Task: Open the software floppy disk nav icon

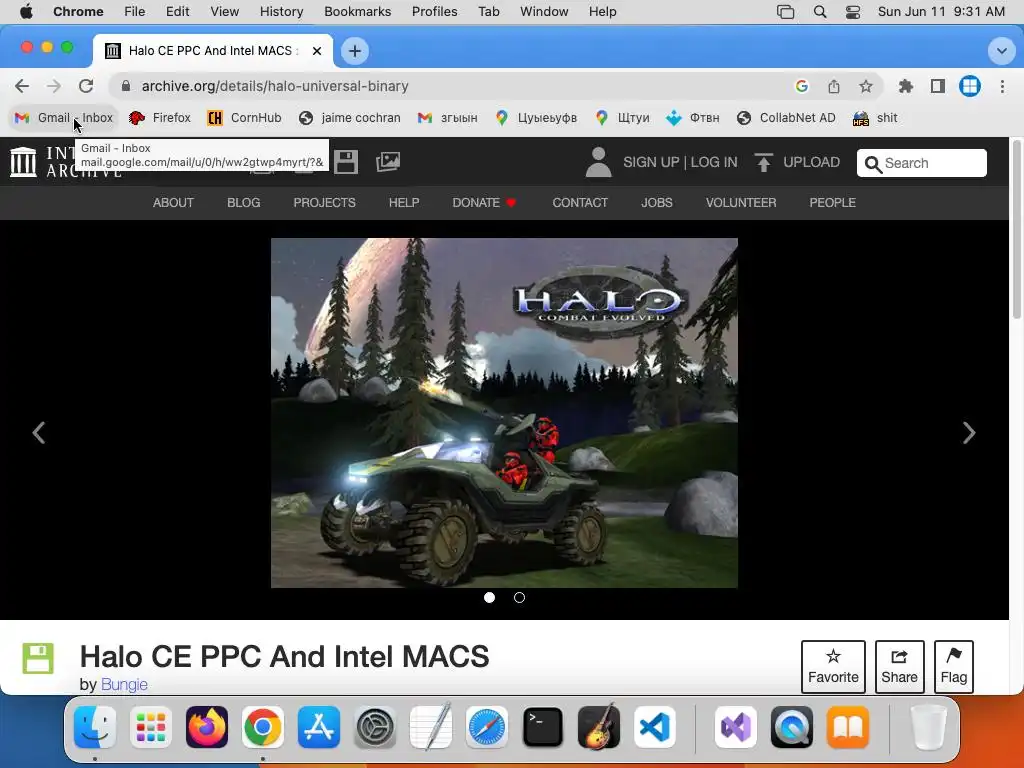Action: point(345,162)
